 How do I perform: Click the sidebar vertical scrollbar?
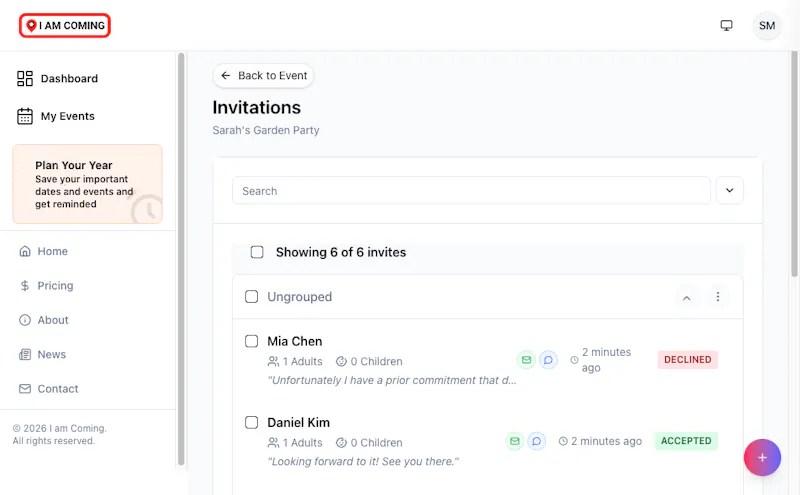pyautogui.click(x=181, y=259)
